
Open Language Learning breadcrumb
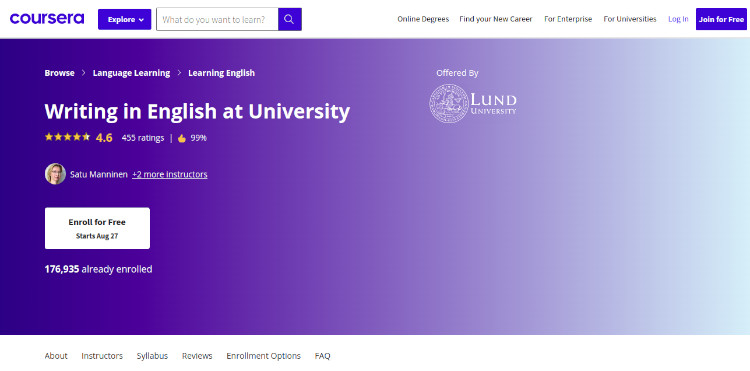[x=132, y=73]
